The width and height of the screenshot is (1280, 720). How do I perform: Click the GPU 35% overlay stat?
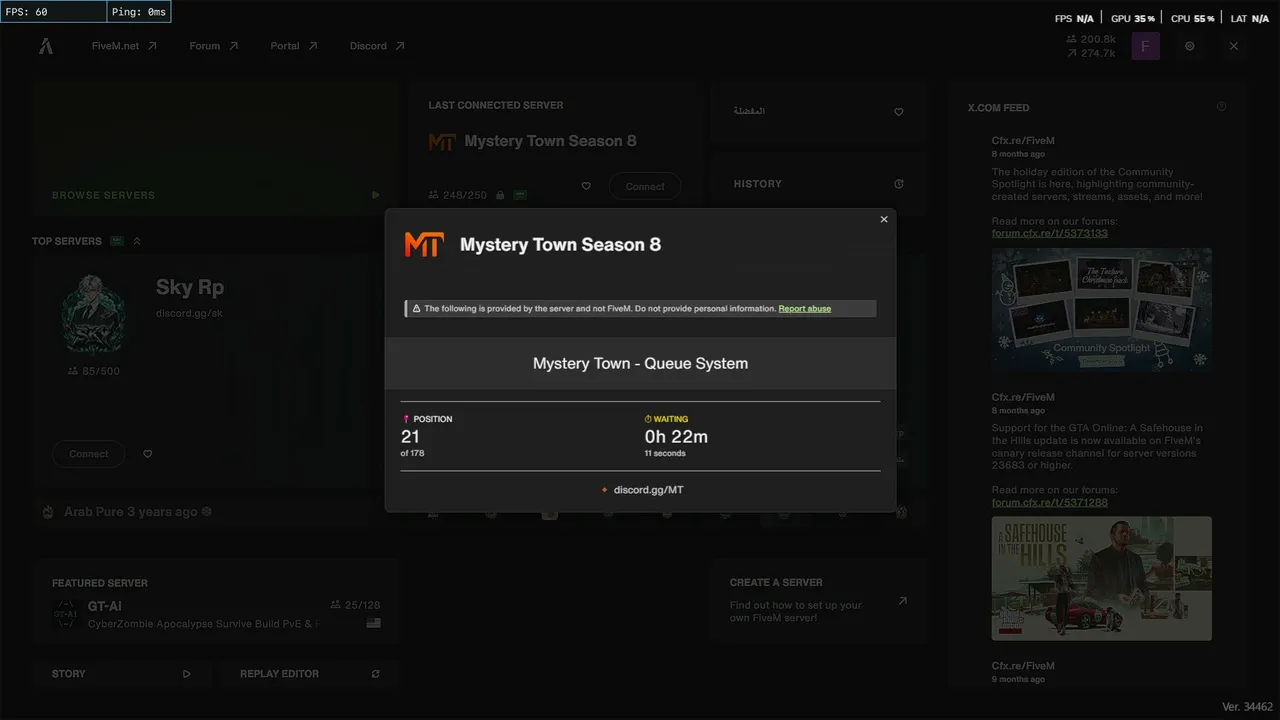click(1132, 18)
